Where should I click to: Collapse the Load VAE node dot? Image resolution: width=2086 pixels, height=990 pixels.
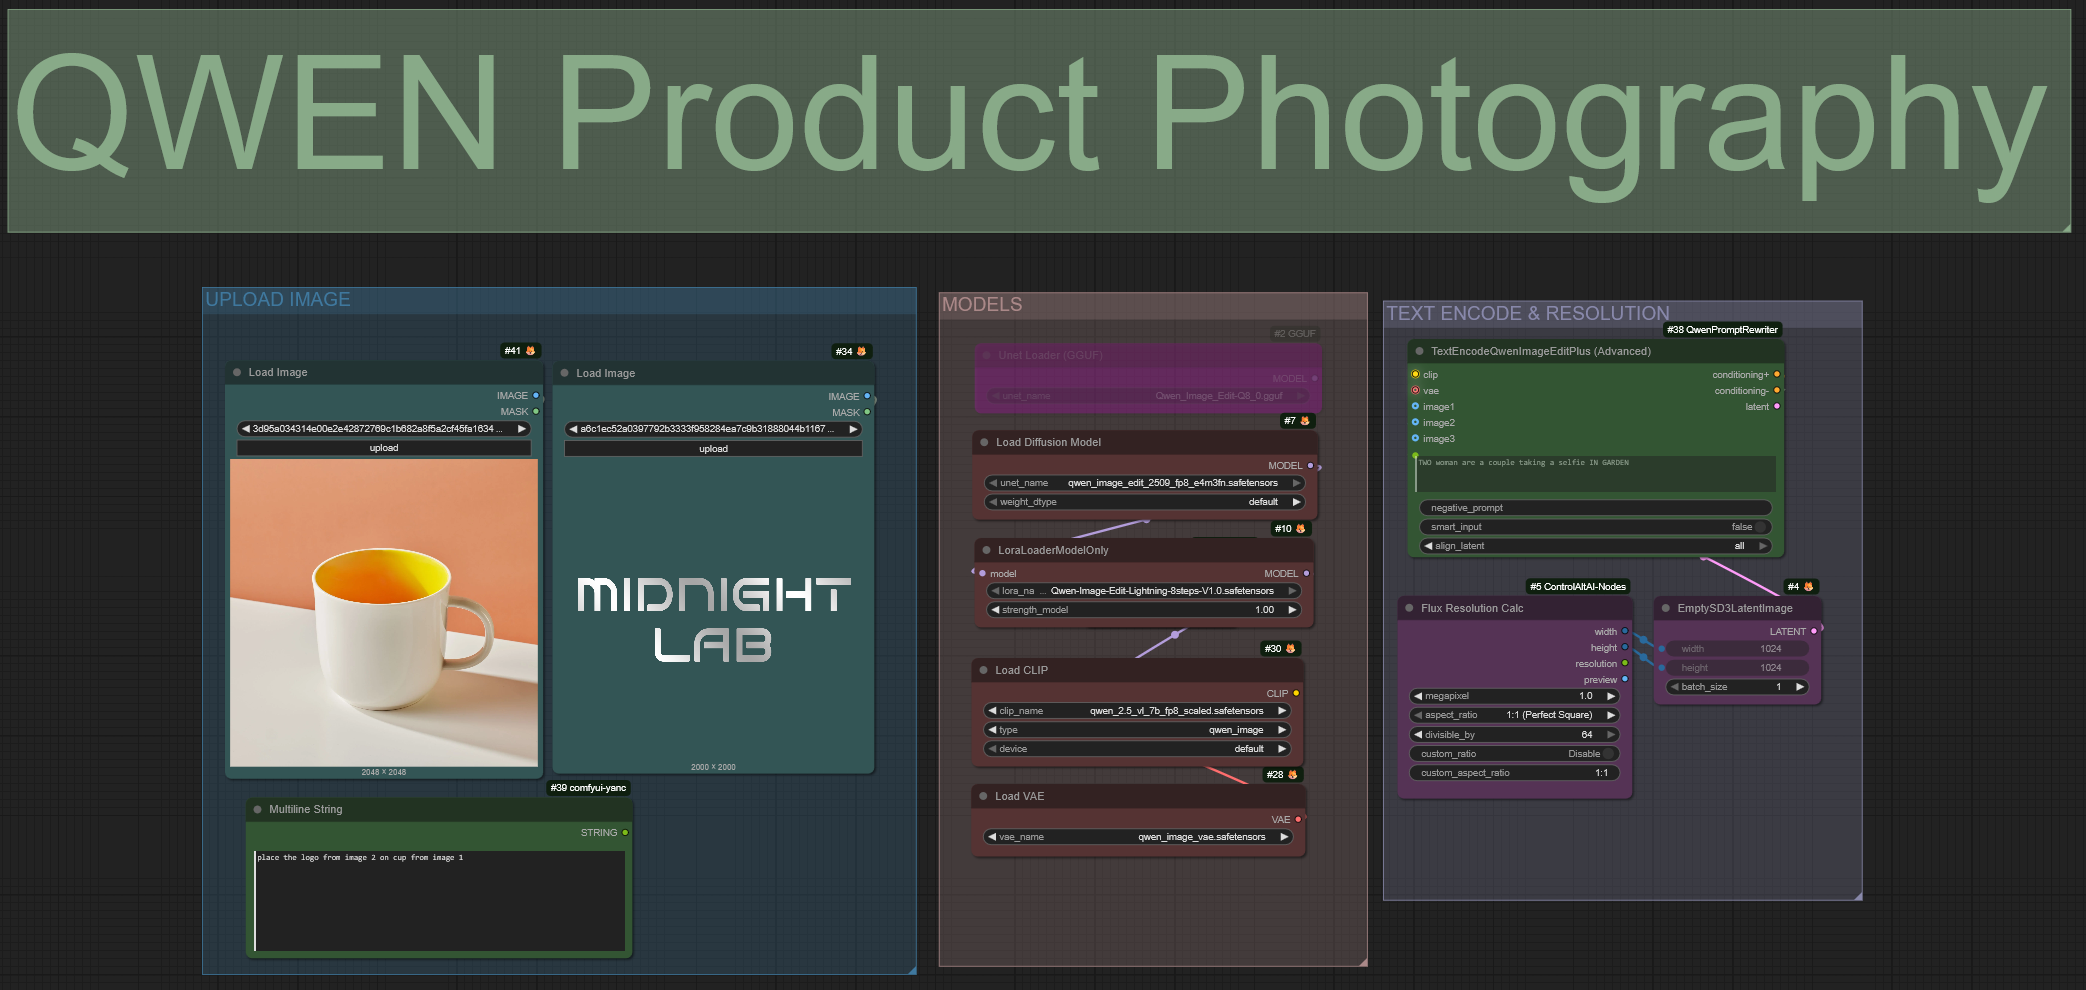point(984,796)
